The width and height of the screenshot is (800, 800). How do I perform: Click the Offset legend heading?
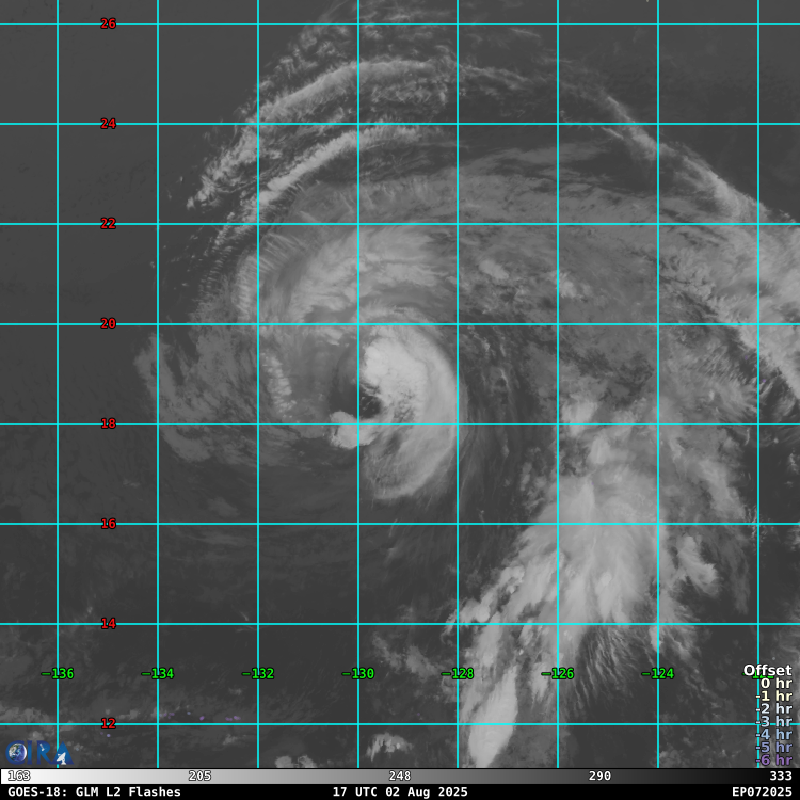[x=767, y=670]
